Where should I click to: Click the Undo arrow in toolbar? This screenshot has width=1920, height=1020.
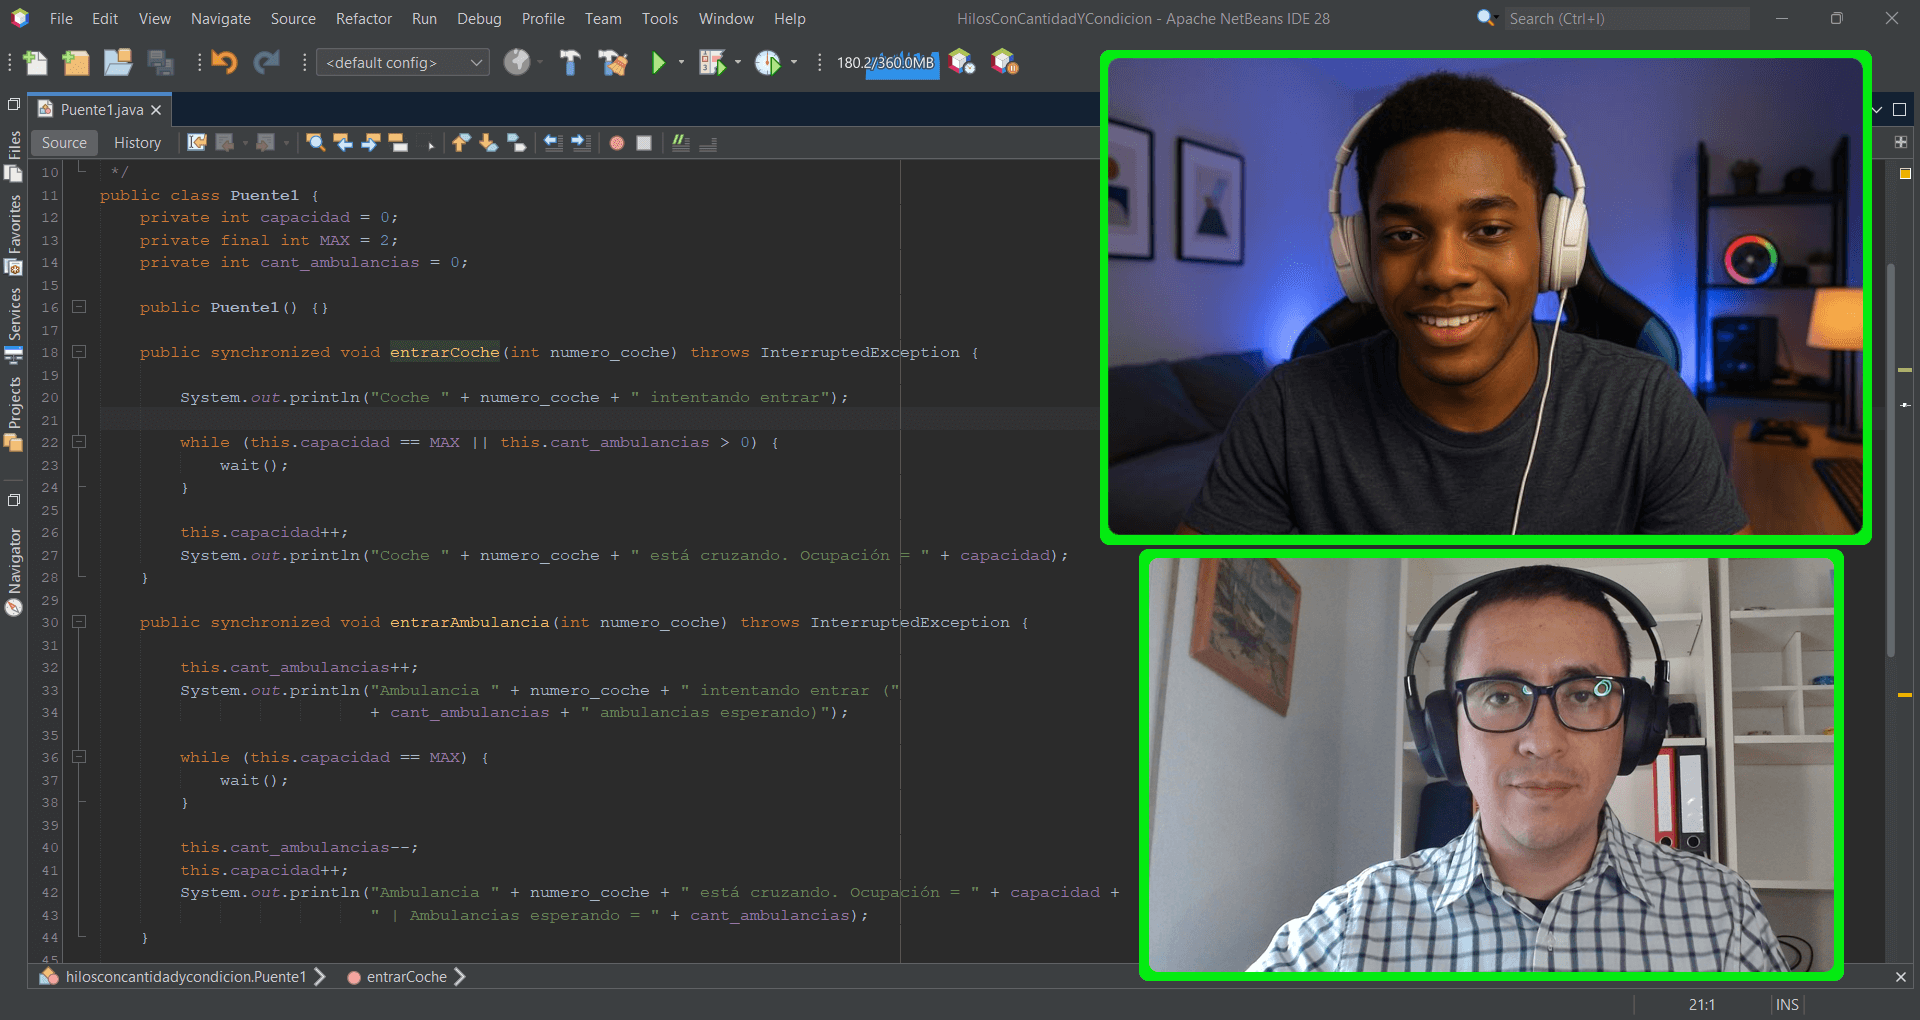[x=224, y=63]
